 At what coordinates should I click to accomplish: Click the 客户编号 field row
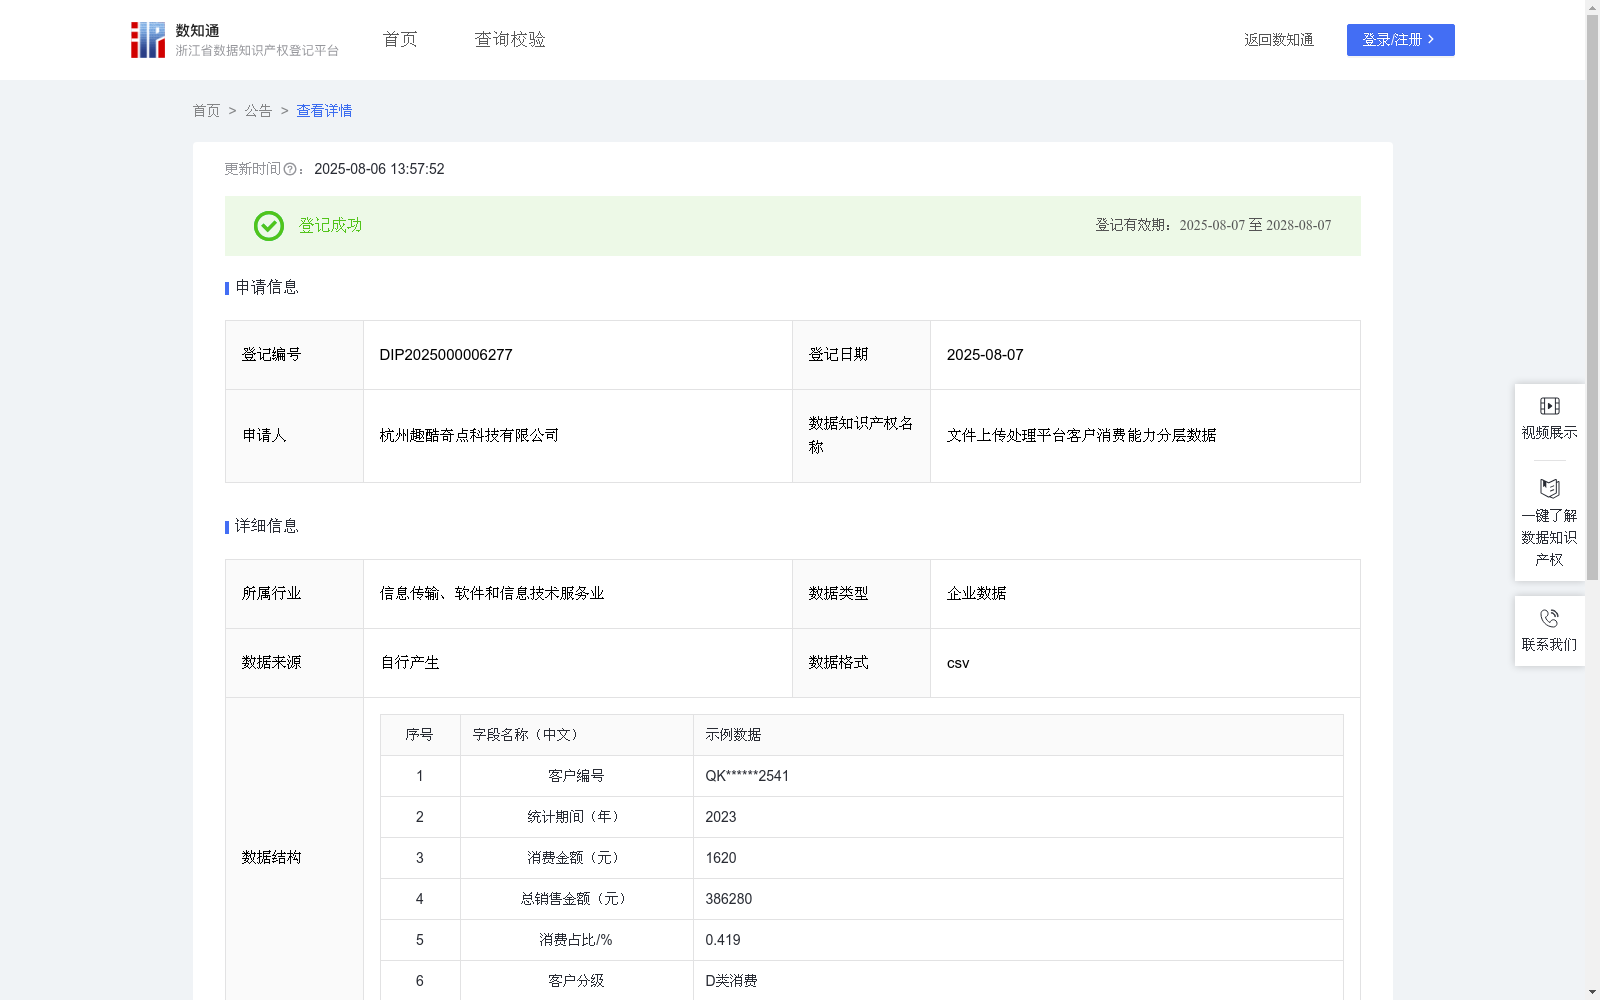(861, 776)
